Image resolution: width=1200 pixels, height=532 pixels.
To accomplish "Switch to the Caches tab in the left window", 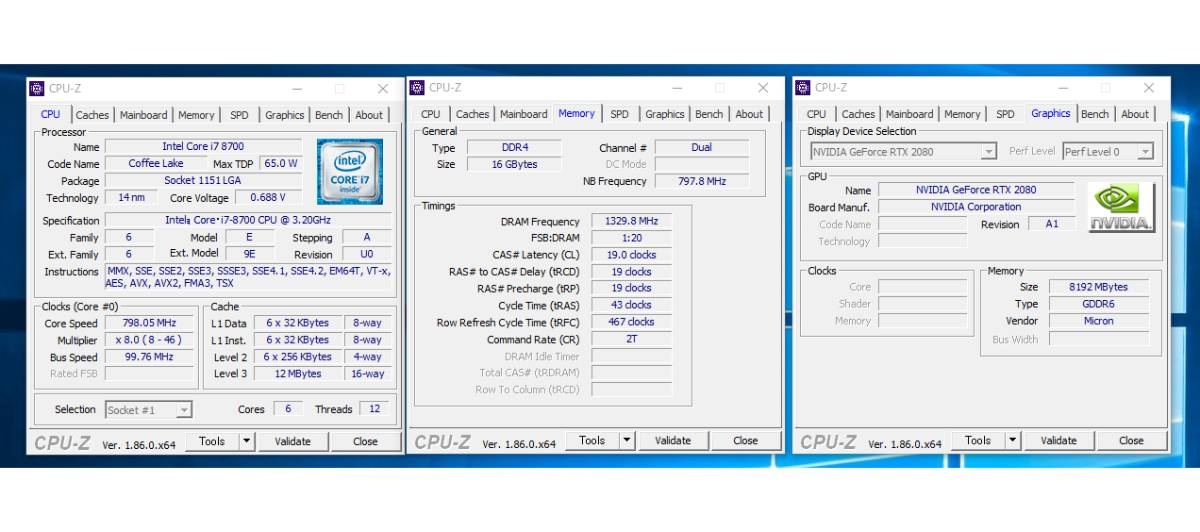I will (x=92, y=115).
